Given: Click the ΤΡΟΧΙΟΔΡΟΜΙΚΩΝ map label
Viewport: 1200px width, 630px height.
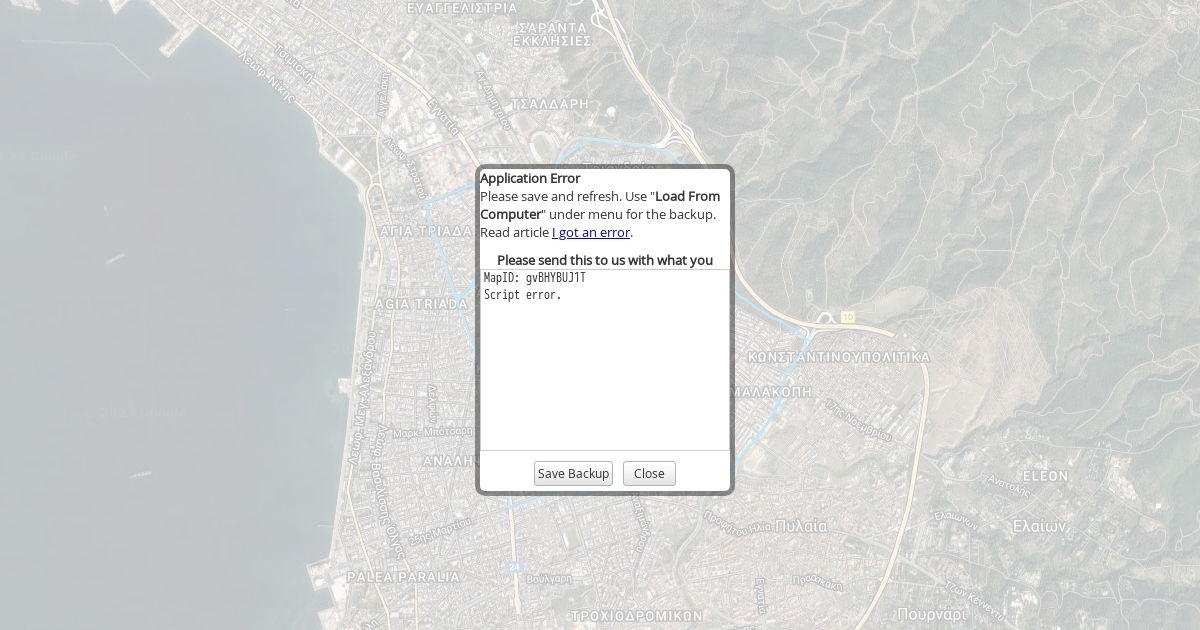Looking at the screenshot, I should pyautogui.click(x=637, y=616).
